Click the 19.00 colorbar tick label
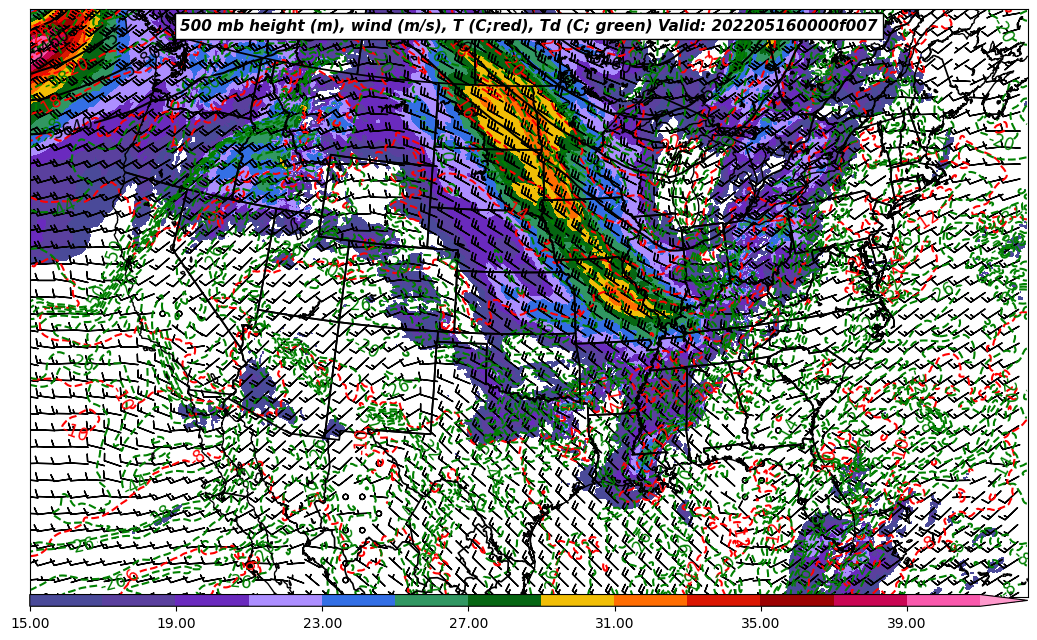The image size is (1037, 640). (x=176, y=623)
